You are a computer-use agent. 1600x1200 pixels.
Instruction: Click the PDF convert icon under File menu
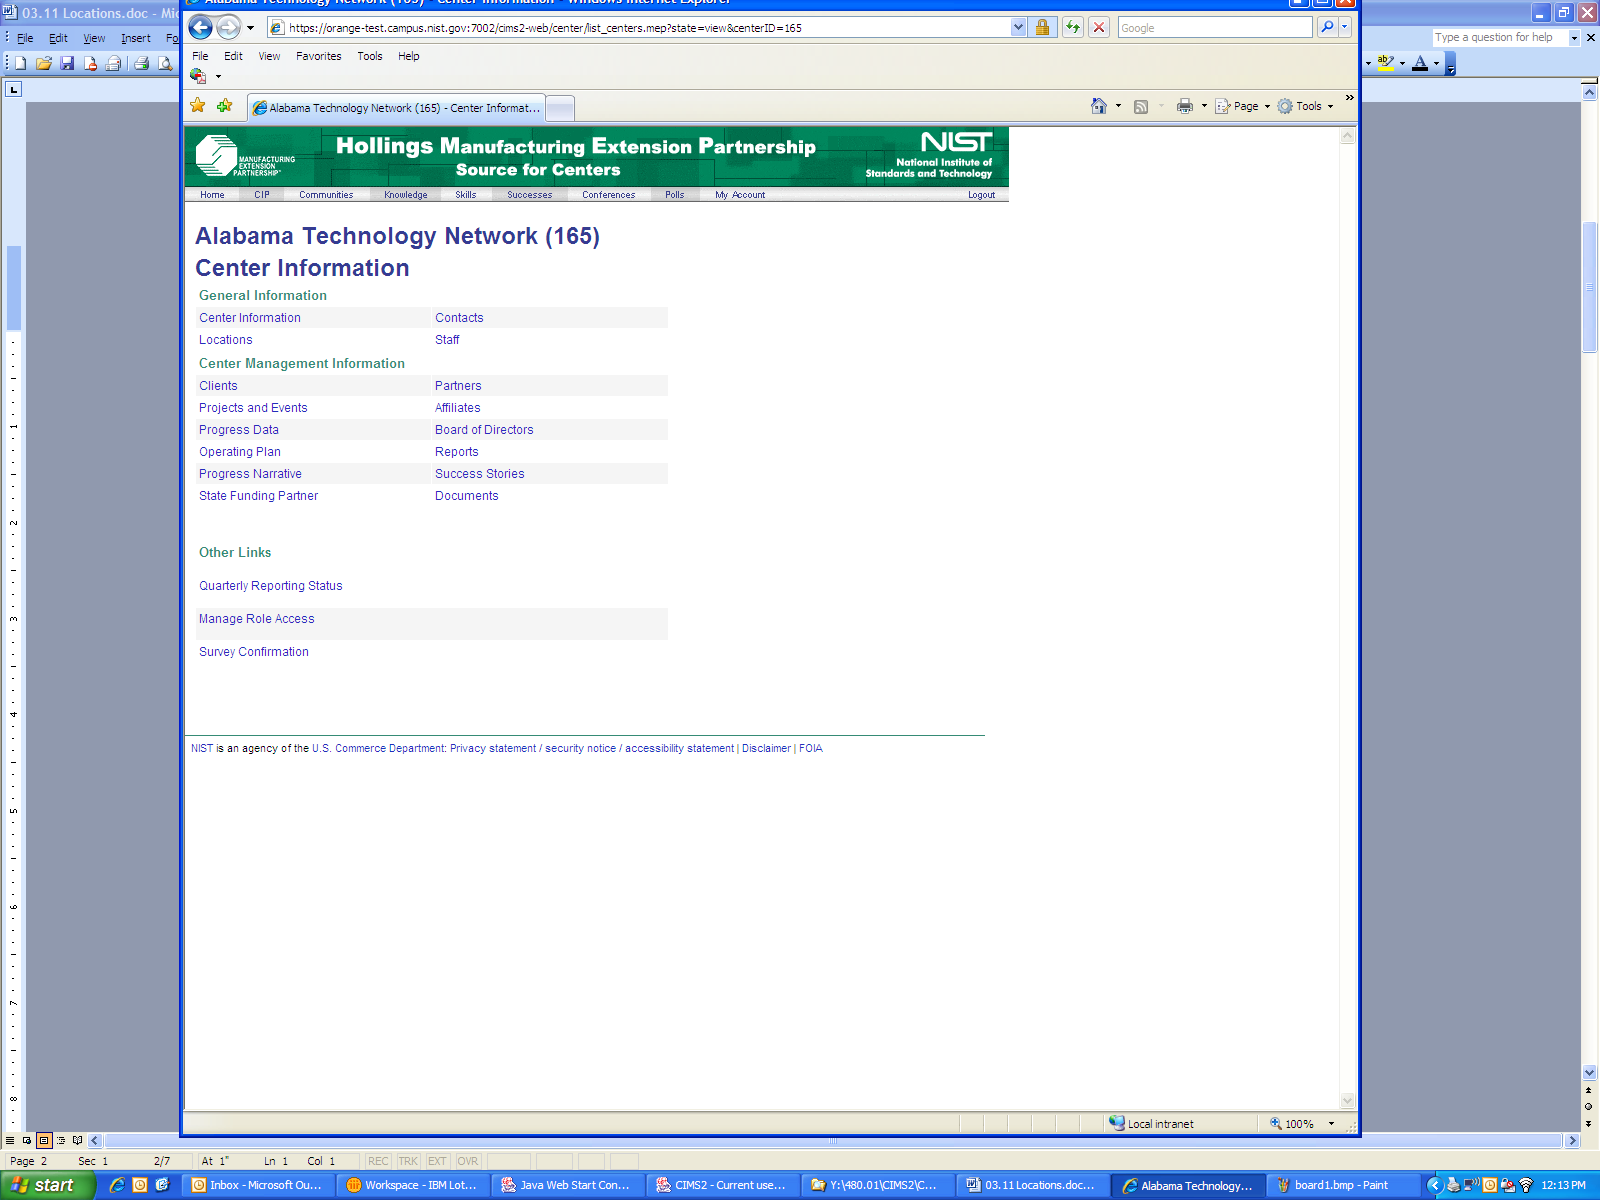click(x=198, y=76)
